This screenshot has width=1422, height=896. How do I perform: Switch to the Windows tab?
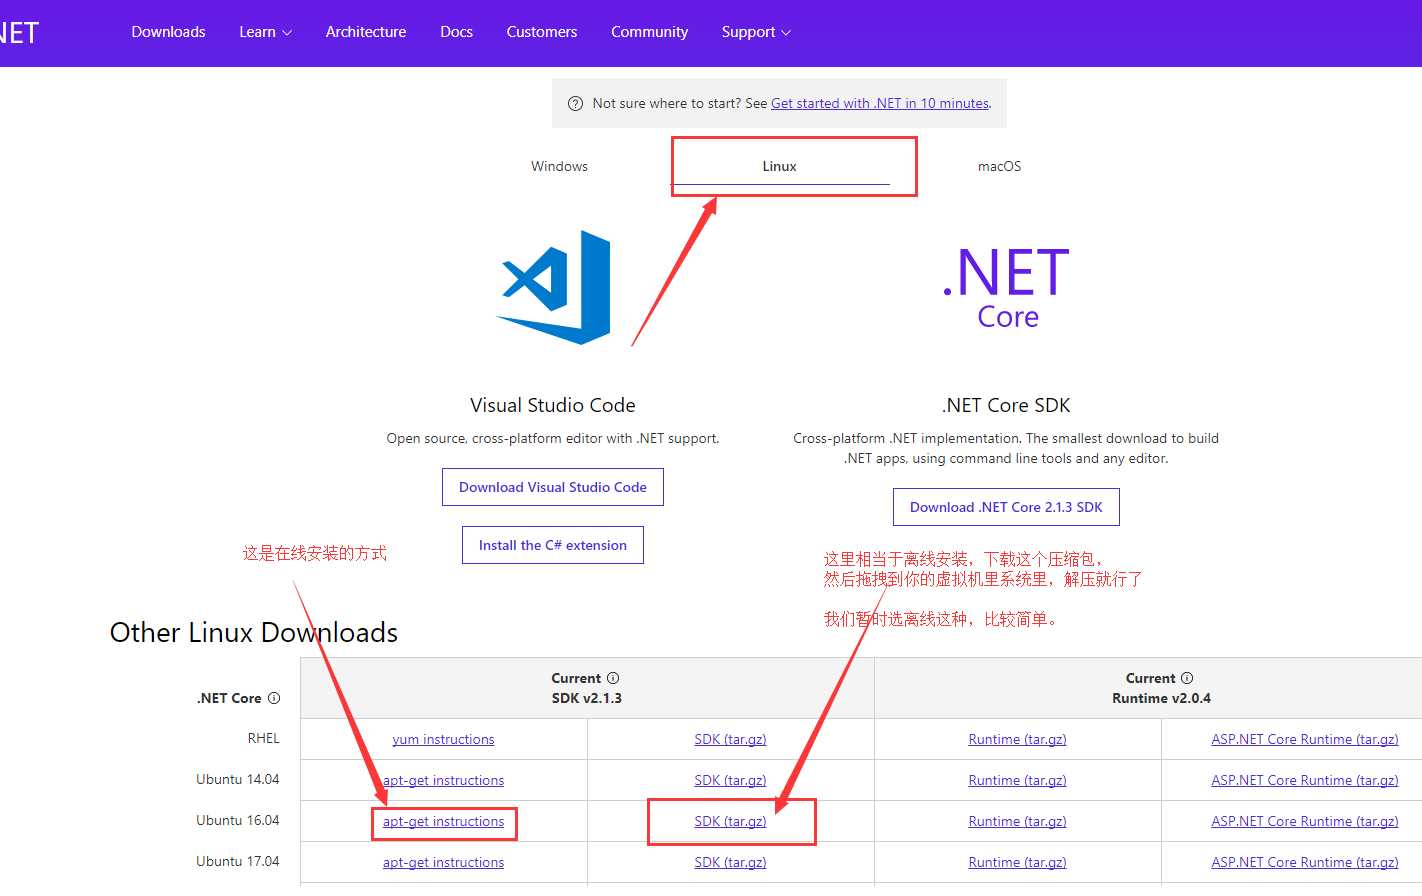pyautogui.click(x=559, y=166)
